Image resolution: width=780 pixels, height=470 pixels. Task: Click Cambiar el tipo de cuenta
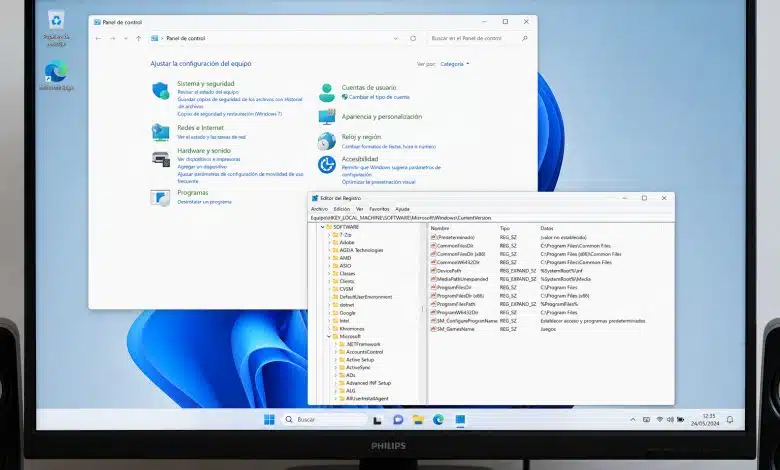click(x=379, y=97)
